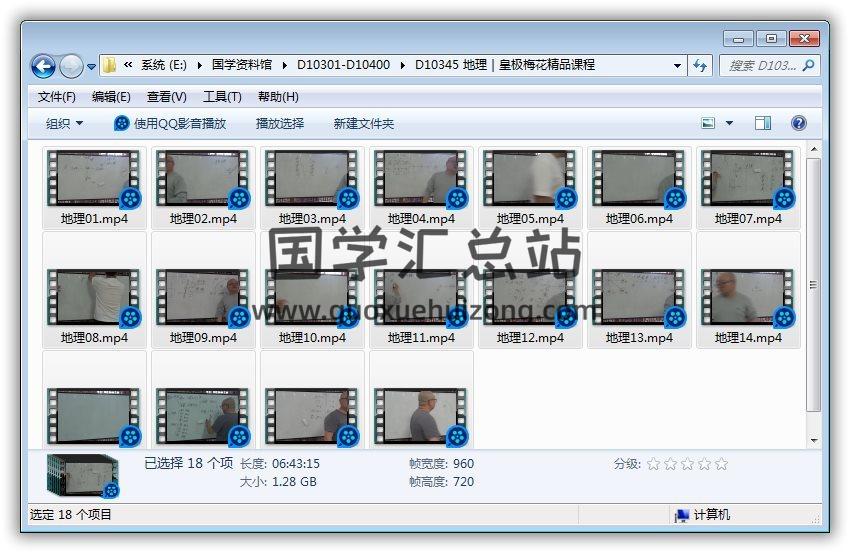
Task: Click the refresh button beside the address bar
Action: click(701, 65)
